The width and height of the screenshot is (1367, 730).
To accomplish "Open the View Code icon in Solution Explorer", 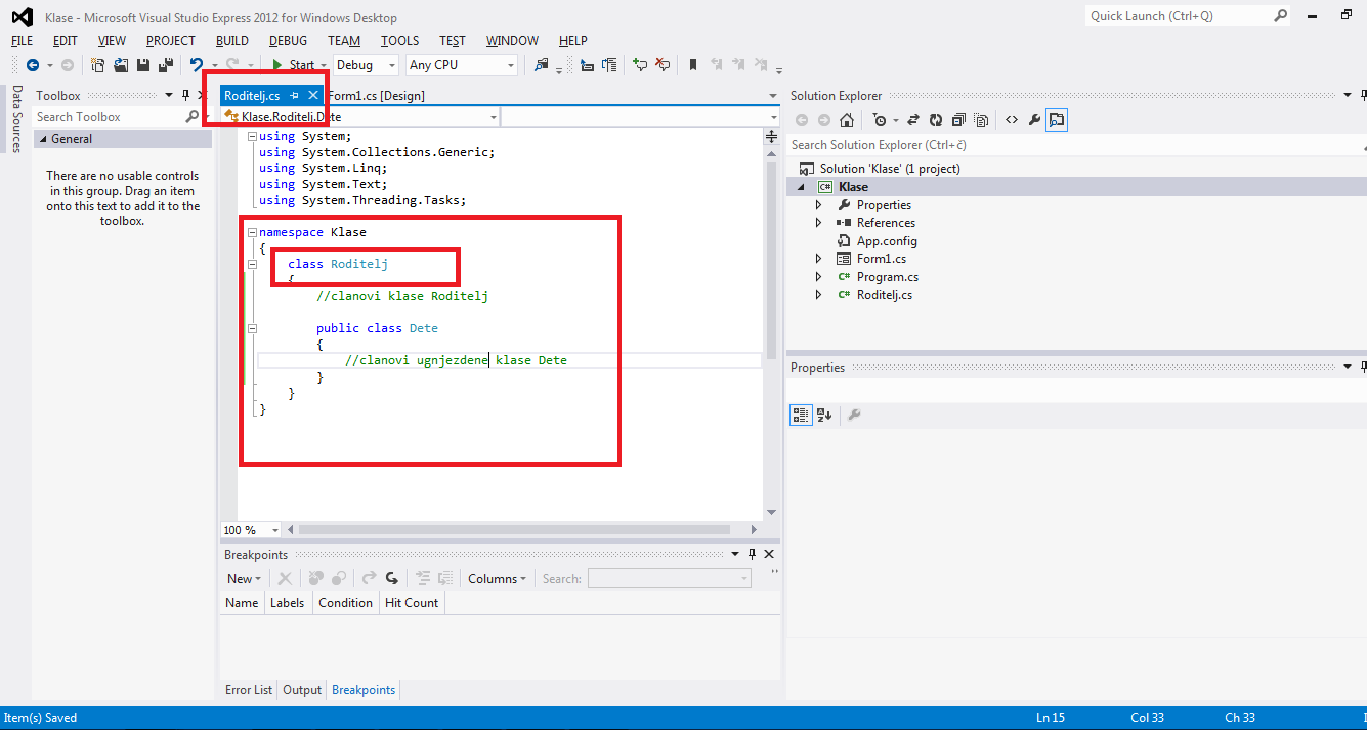I will tap(1012, 120).
